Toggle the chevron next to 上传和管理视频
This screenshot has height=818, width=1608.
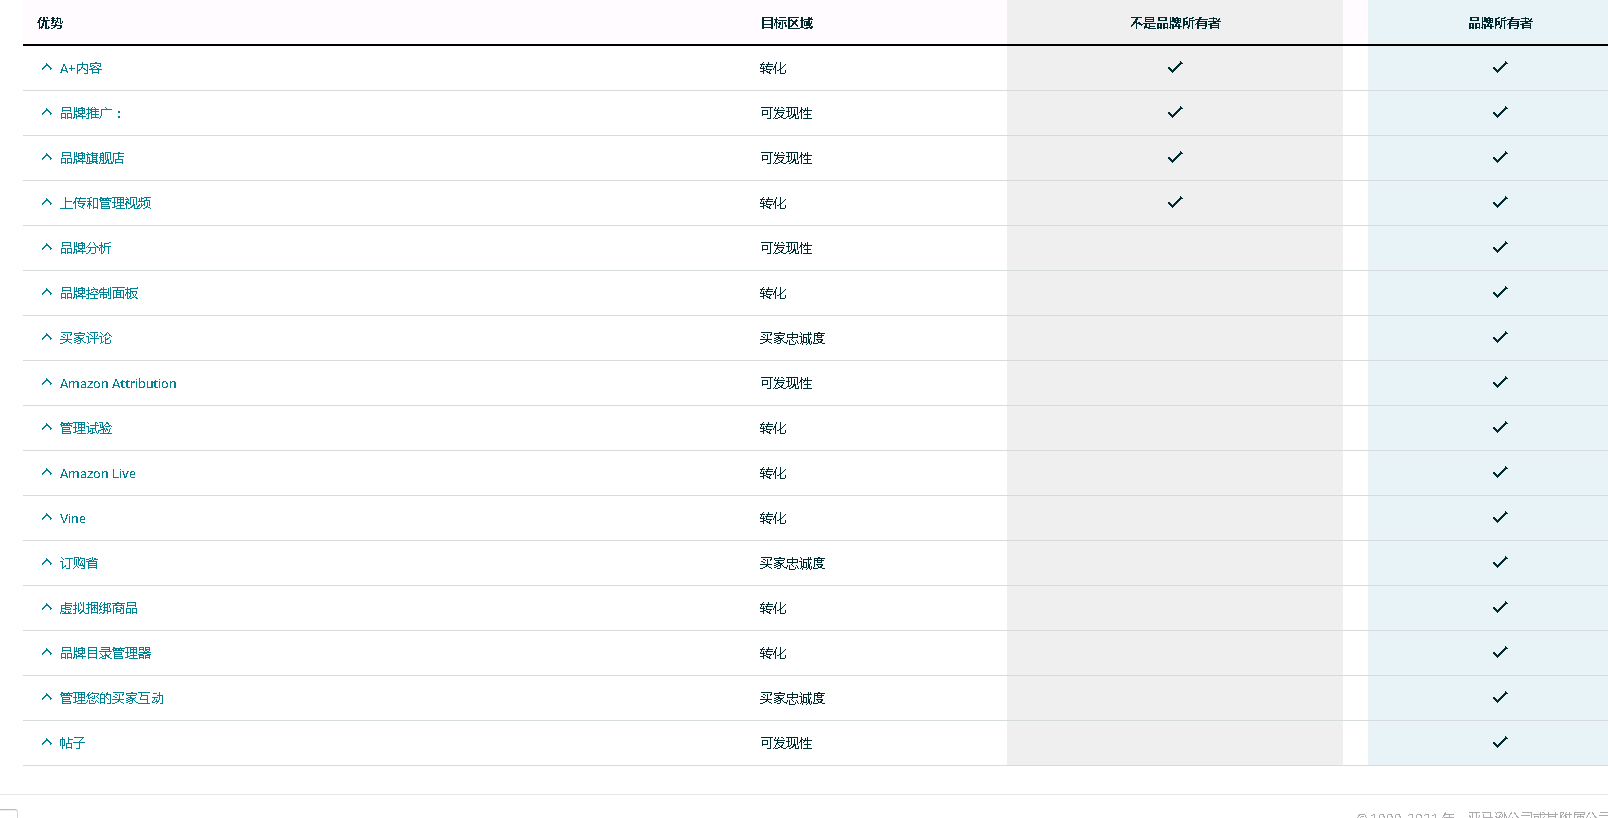click(x=47, y=202)
